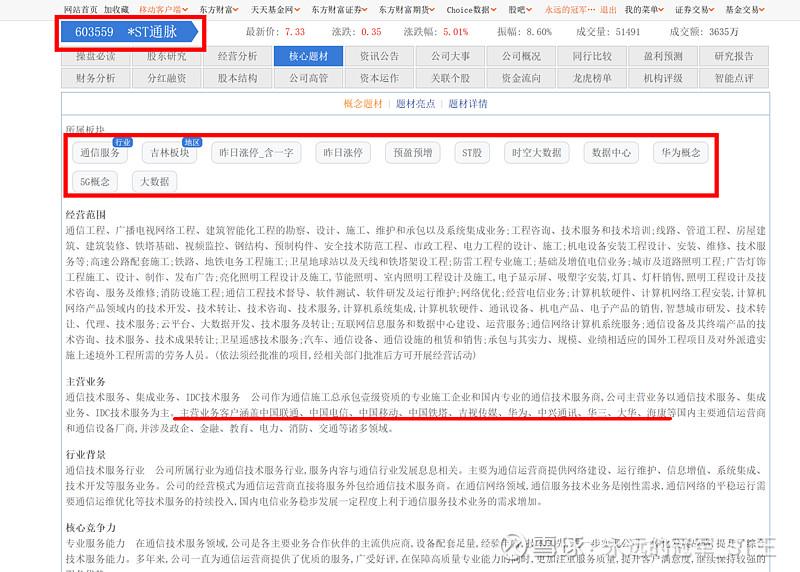Open the 公司概况 tab
Image resolution: width=800 pixels, height=572 pixels.
pos(521,56)
